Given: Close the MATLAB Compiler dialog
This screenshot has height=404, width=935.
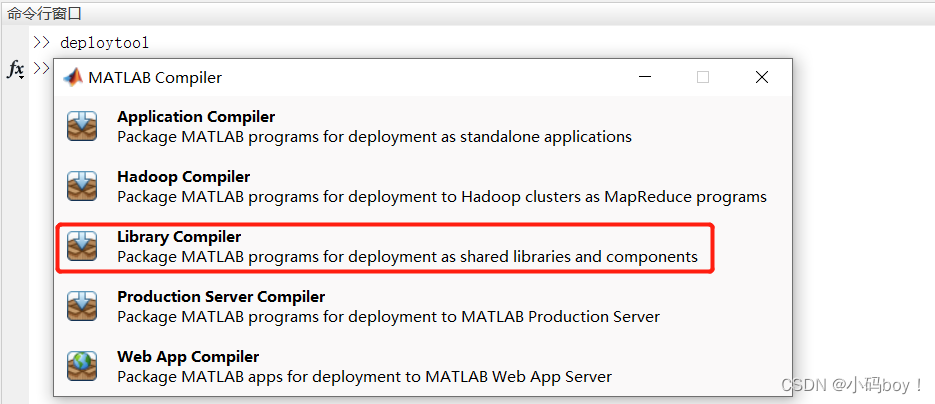Looking at the screenshot, I should point(762,77).
